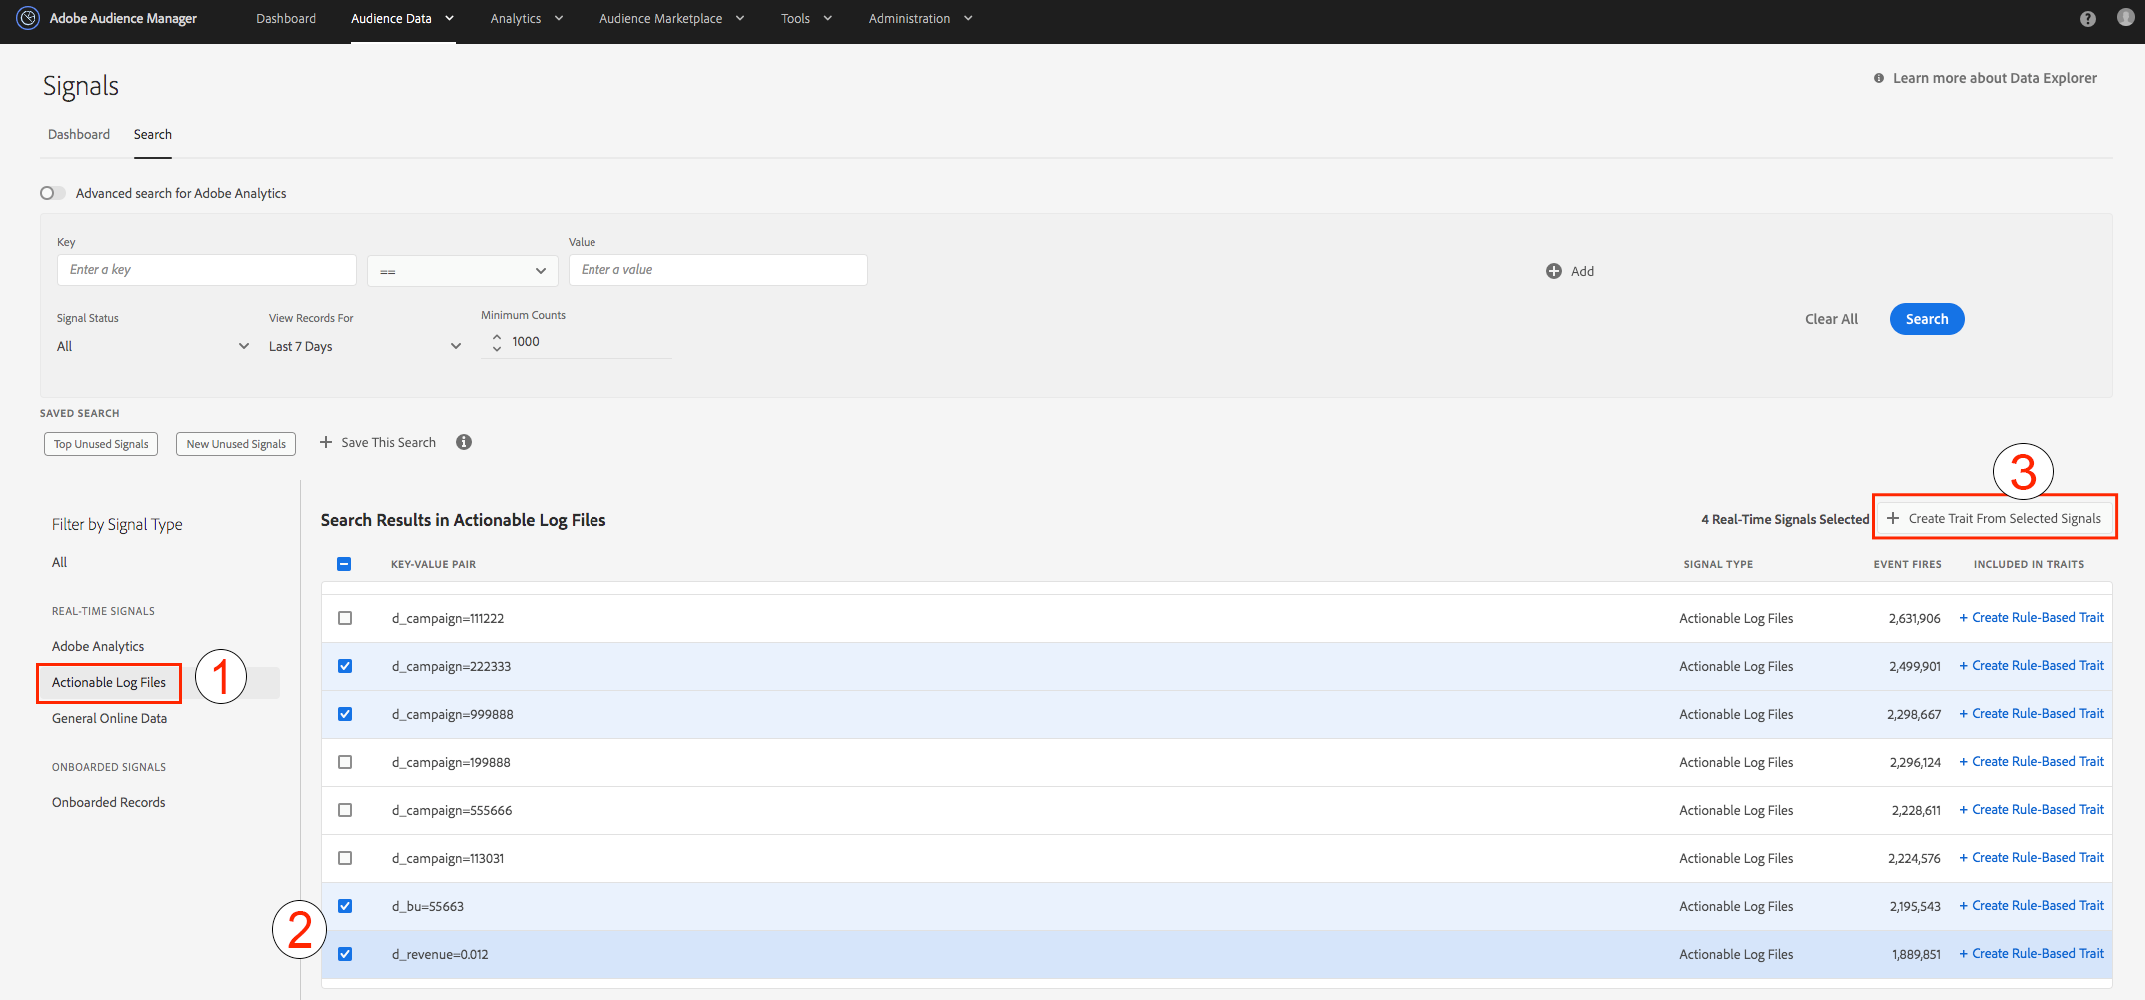
Task: Click the INCLUDED IN TRAITS column header
Action: coord(2029,564)
